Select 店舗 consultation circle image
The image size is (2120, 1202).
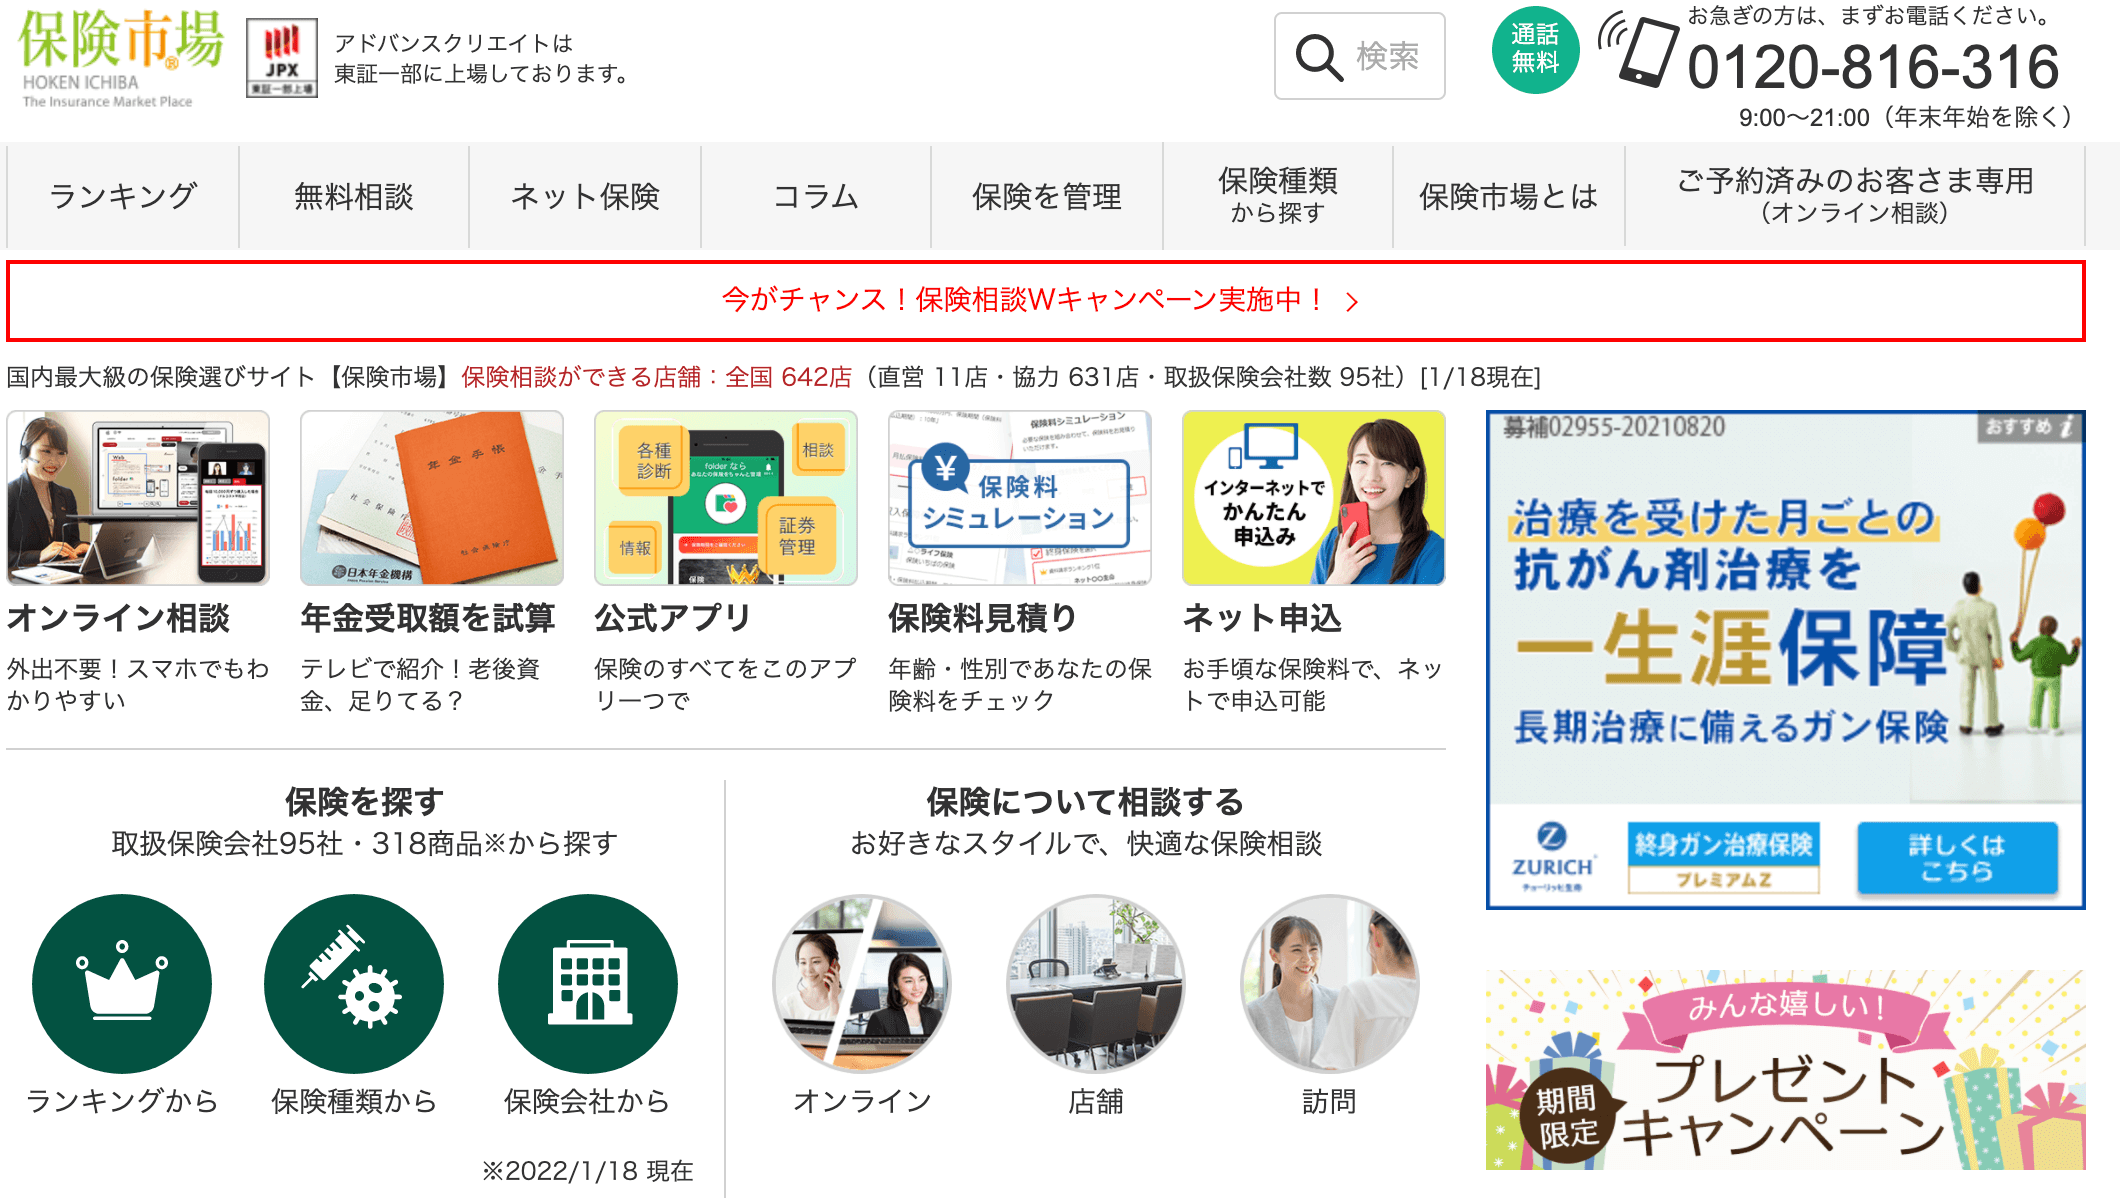(x=1096, y=984)
